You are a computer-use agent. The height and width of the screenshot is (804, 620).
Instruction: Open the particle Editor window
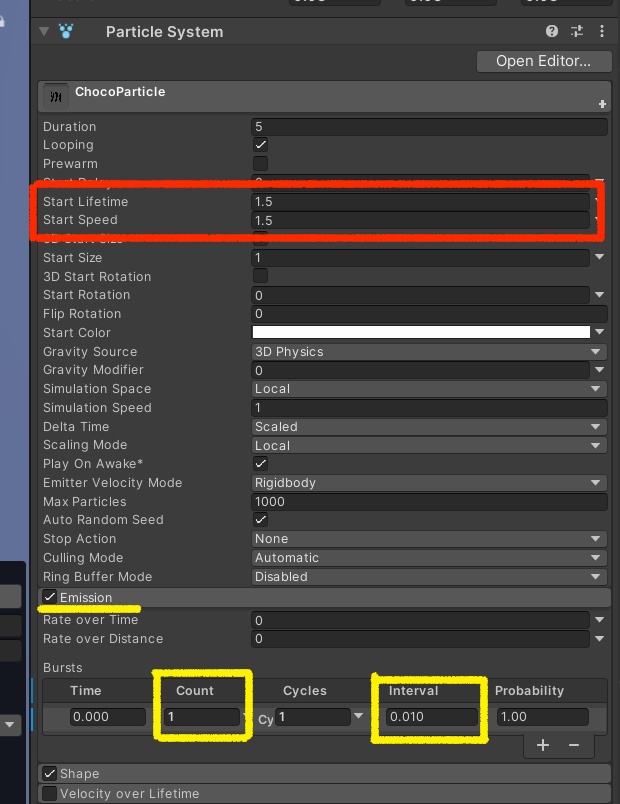tap(544, 61)
